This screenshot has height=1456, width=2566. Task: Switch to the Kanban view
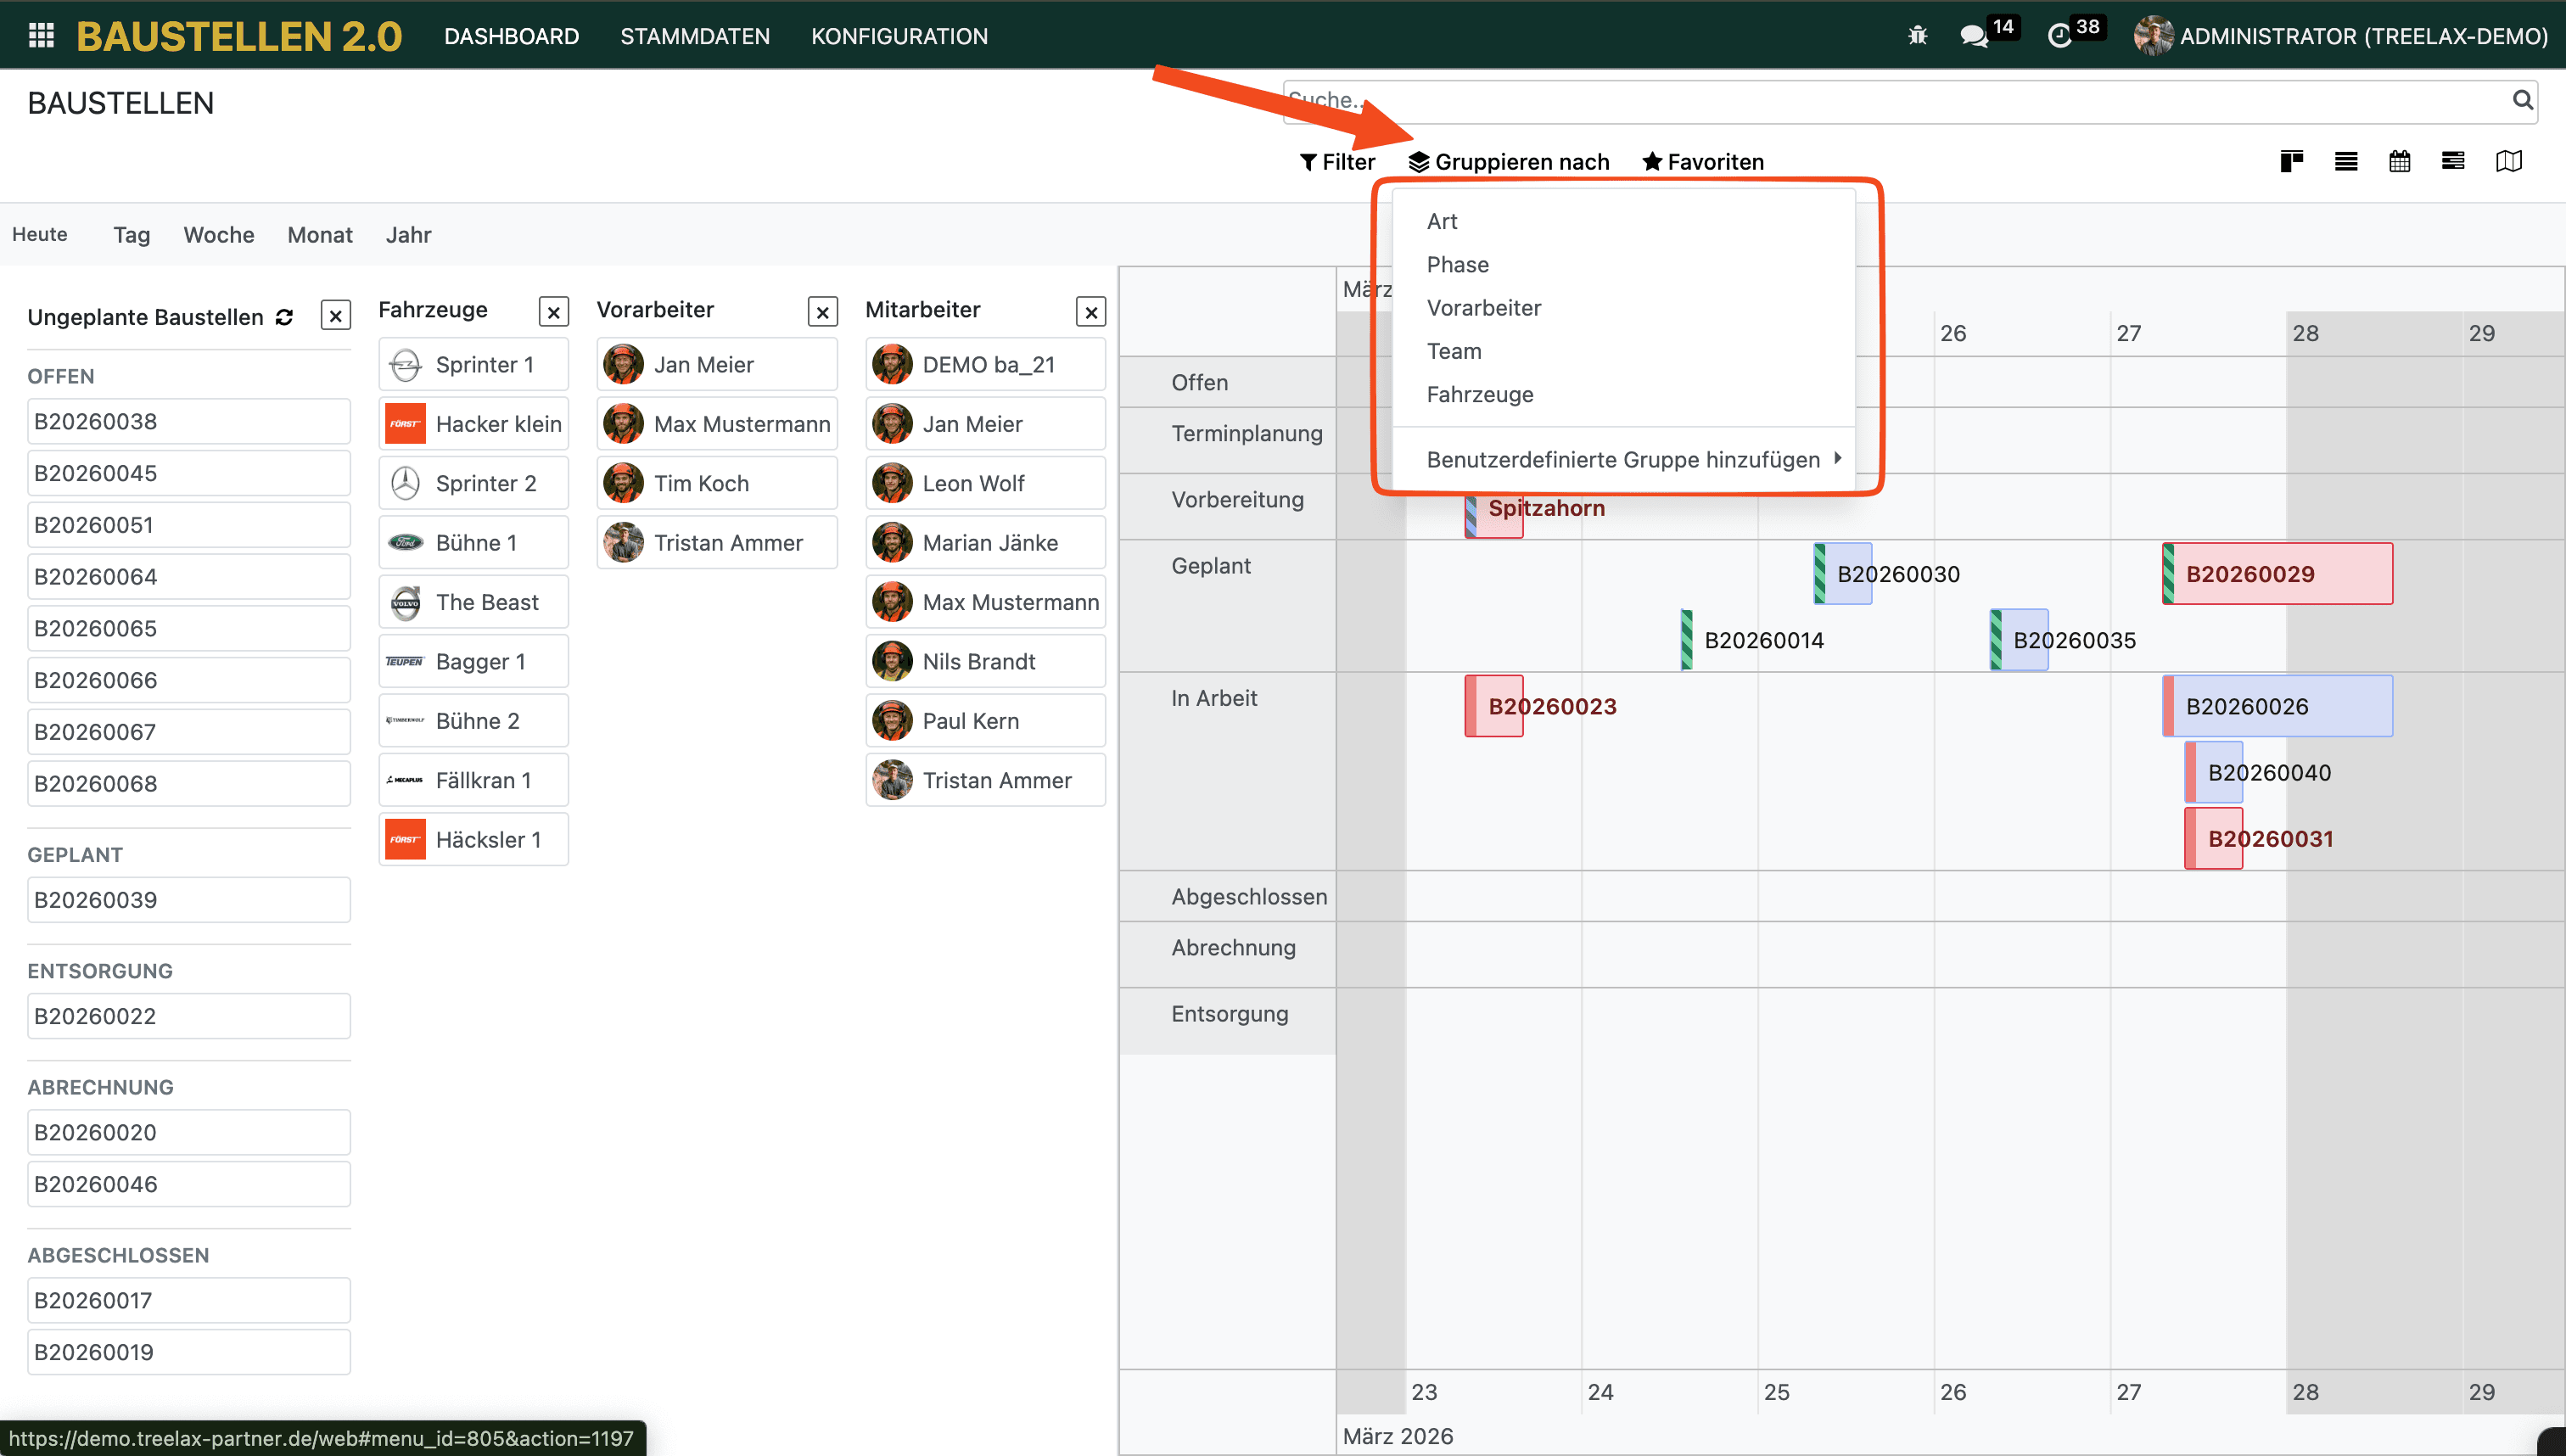(x=2291, y=161)
